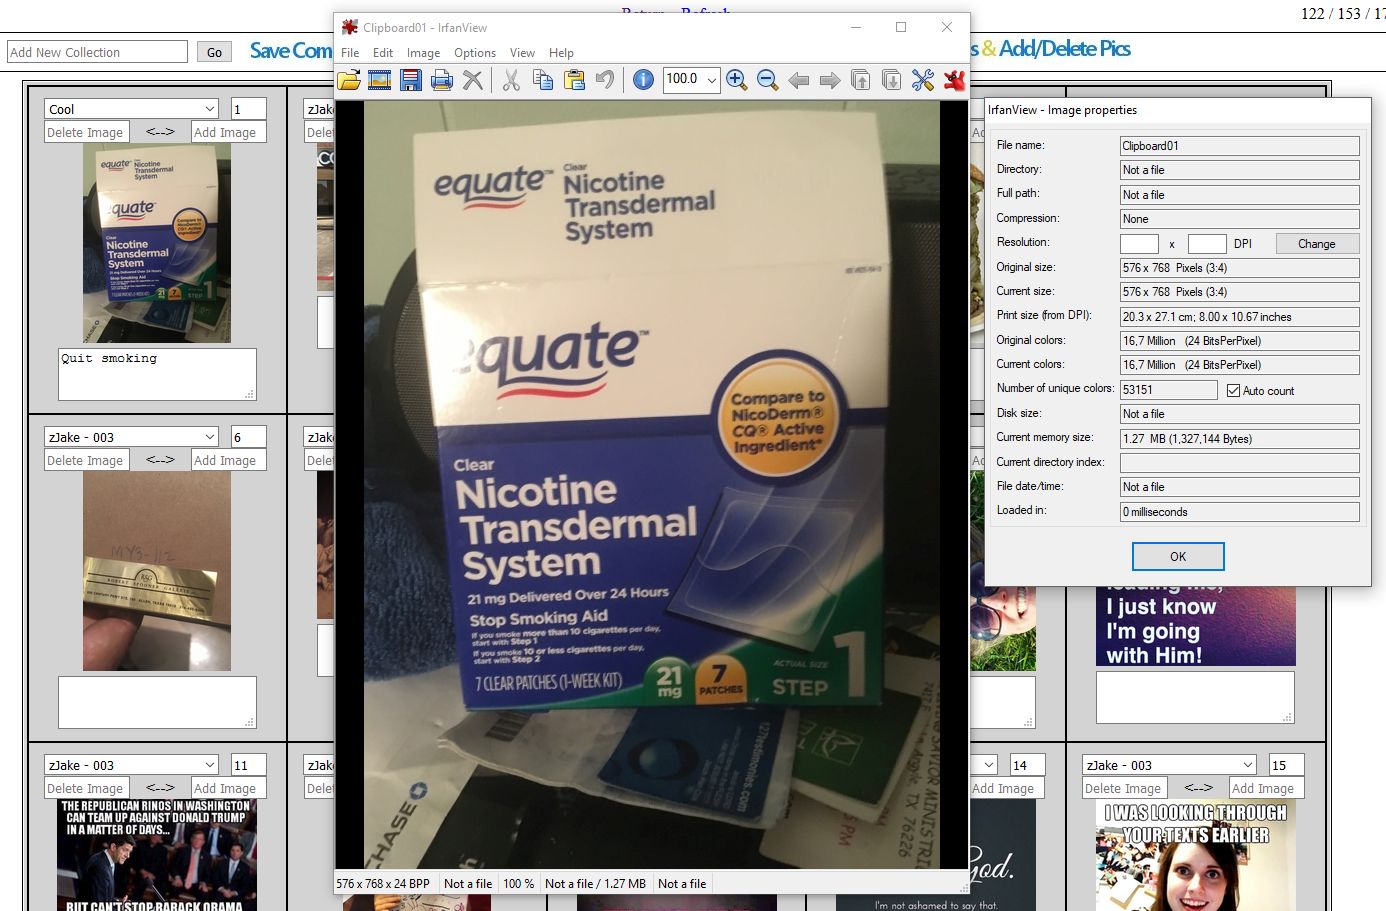
Task: Open image Information blue icon
Action: [643, 80]
